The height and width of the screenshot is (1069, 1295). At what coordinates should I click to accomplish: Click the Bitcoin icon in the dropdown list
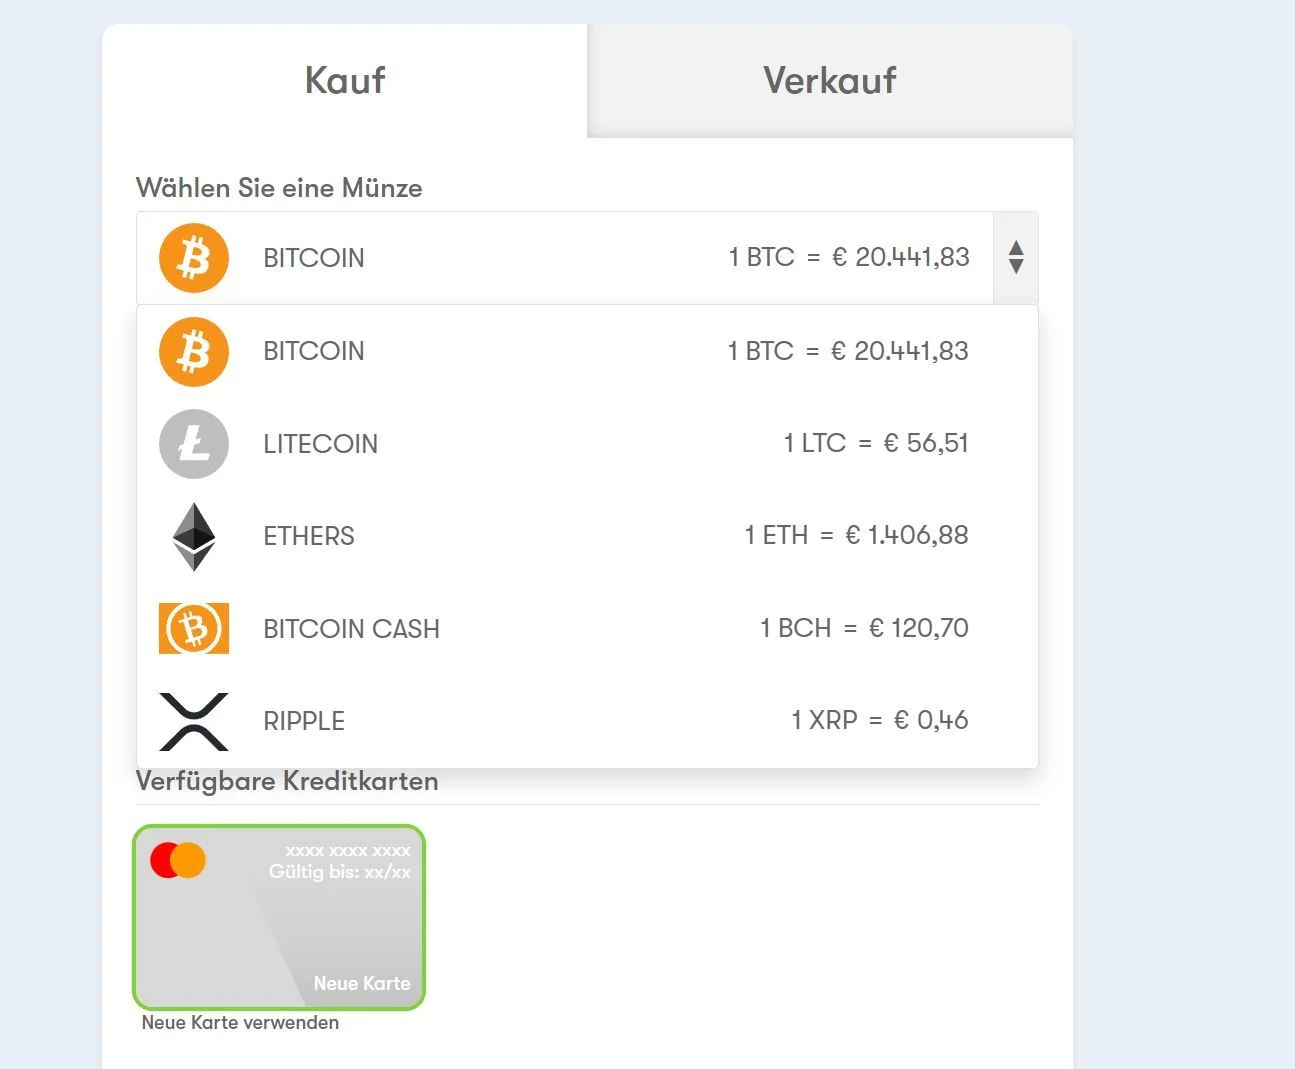point(194,351)
